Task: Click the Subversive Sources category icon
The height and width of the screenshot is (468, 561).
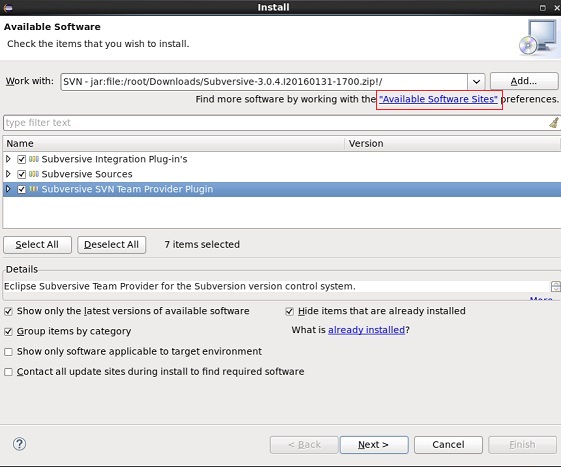Action: (34, 174)
